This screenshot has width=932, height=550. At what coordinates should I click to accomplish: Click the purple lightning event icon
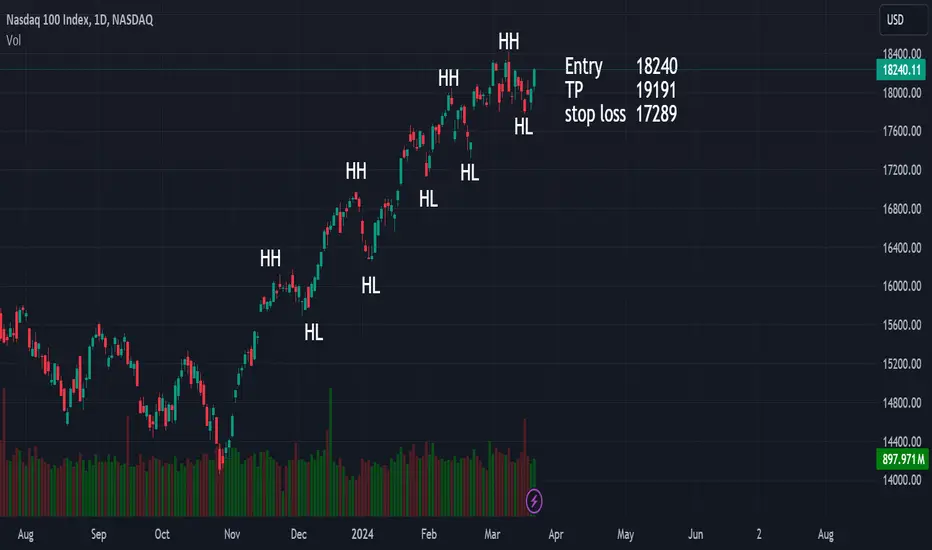[x=534, y=501]
